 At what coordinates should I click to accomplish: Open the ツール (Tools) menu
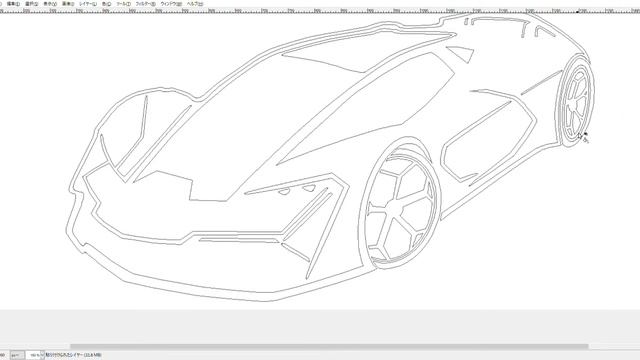pyautogui.click(x=124, y=4)
